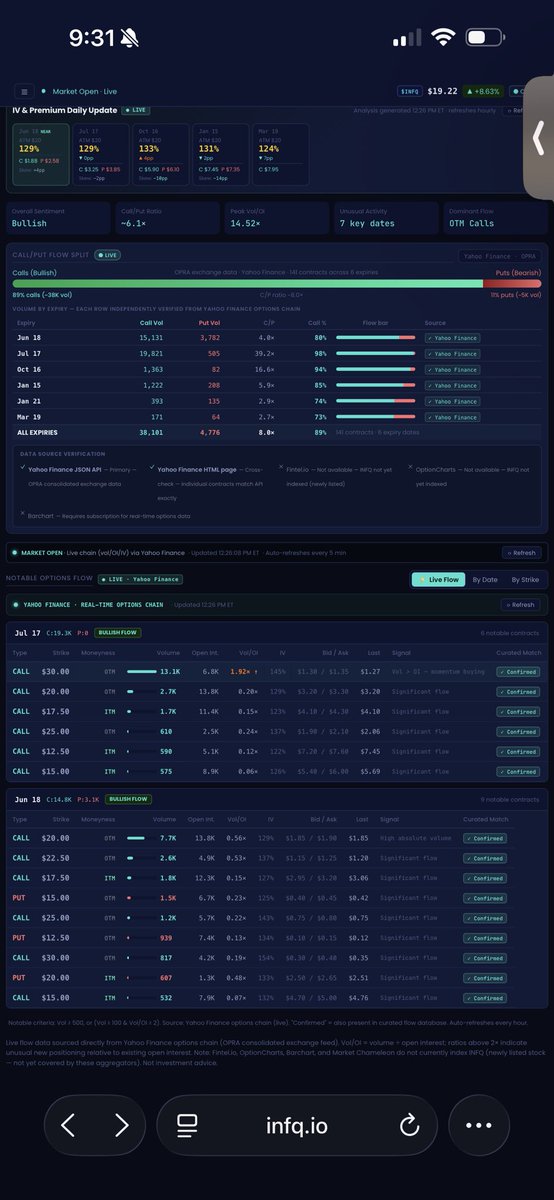
Task: Tap the BULLISH FLOW badge in the Jun 18 section
Action: pos(128,799)
